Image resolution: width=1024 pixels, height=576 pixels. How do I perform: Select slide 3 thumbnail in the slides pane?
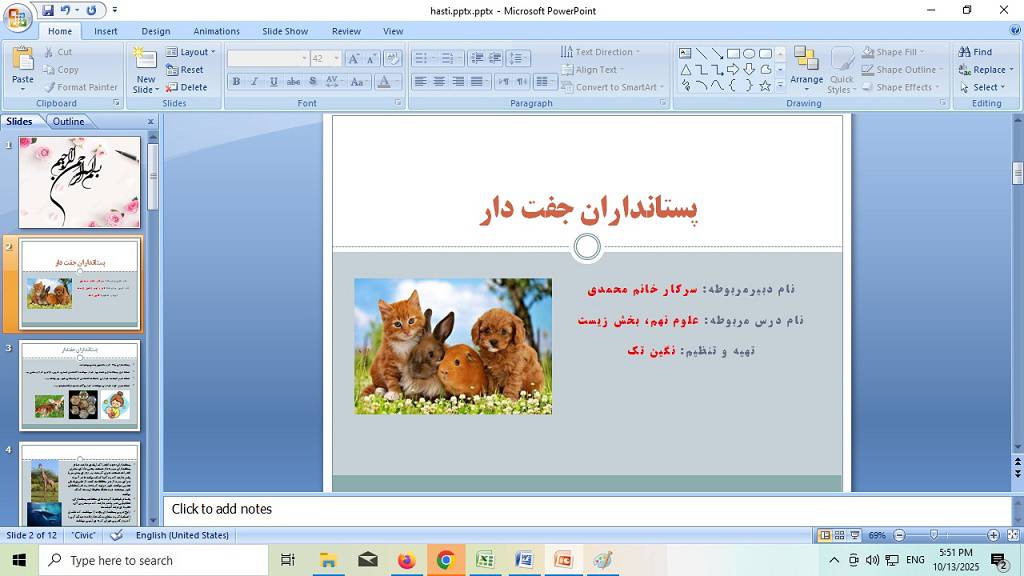(80, 383)
